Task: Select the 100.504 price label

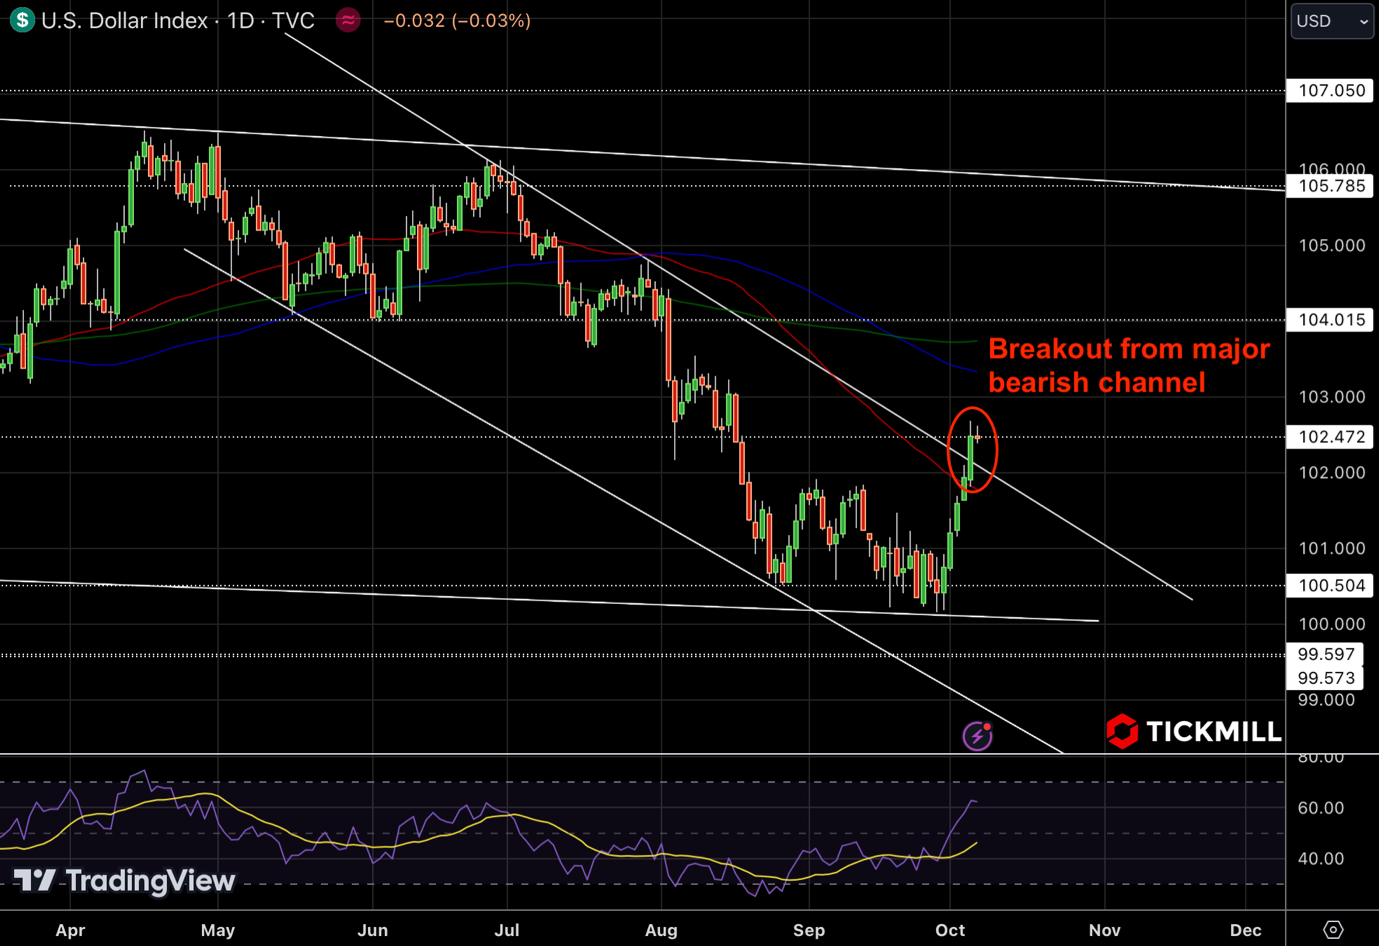Action: pos(1331,586)
